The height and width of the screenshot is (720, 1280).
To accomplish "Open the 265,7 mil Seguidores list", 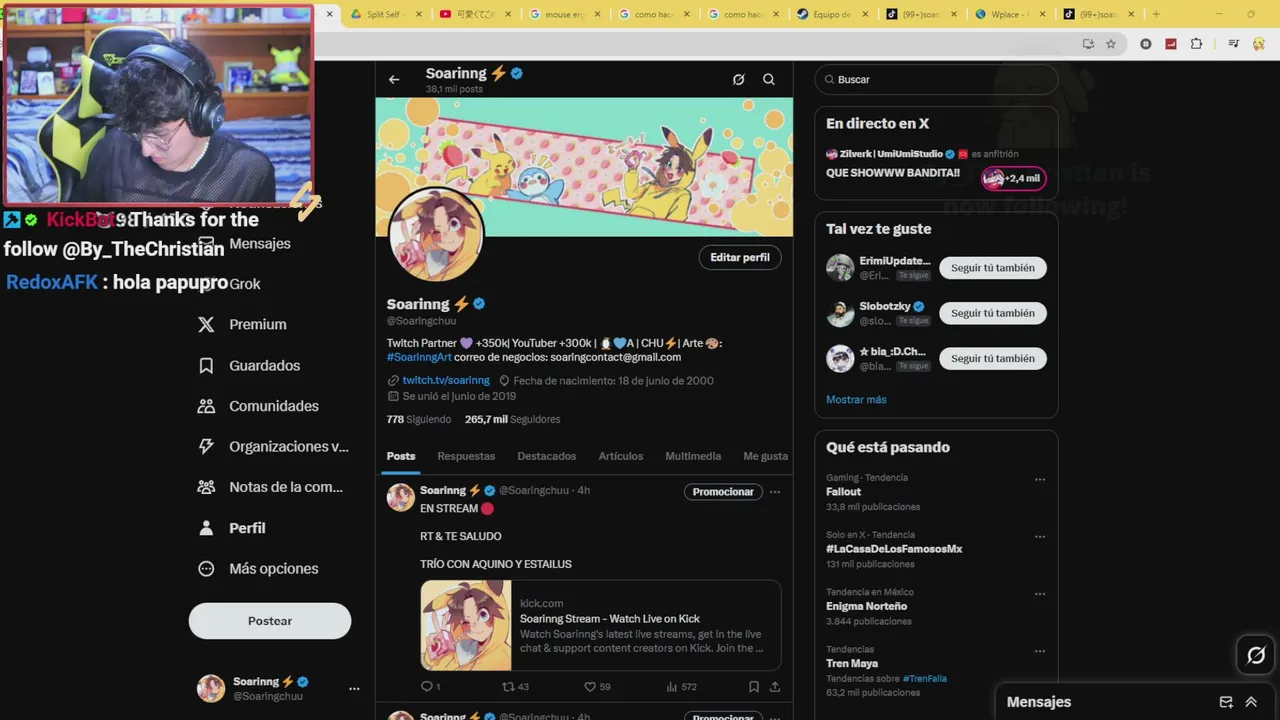I will (512, 420).
